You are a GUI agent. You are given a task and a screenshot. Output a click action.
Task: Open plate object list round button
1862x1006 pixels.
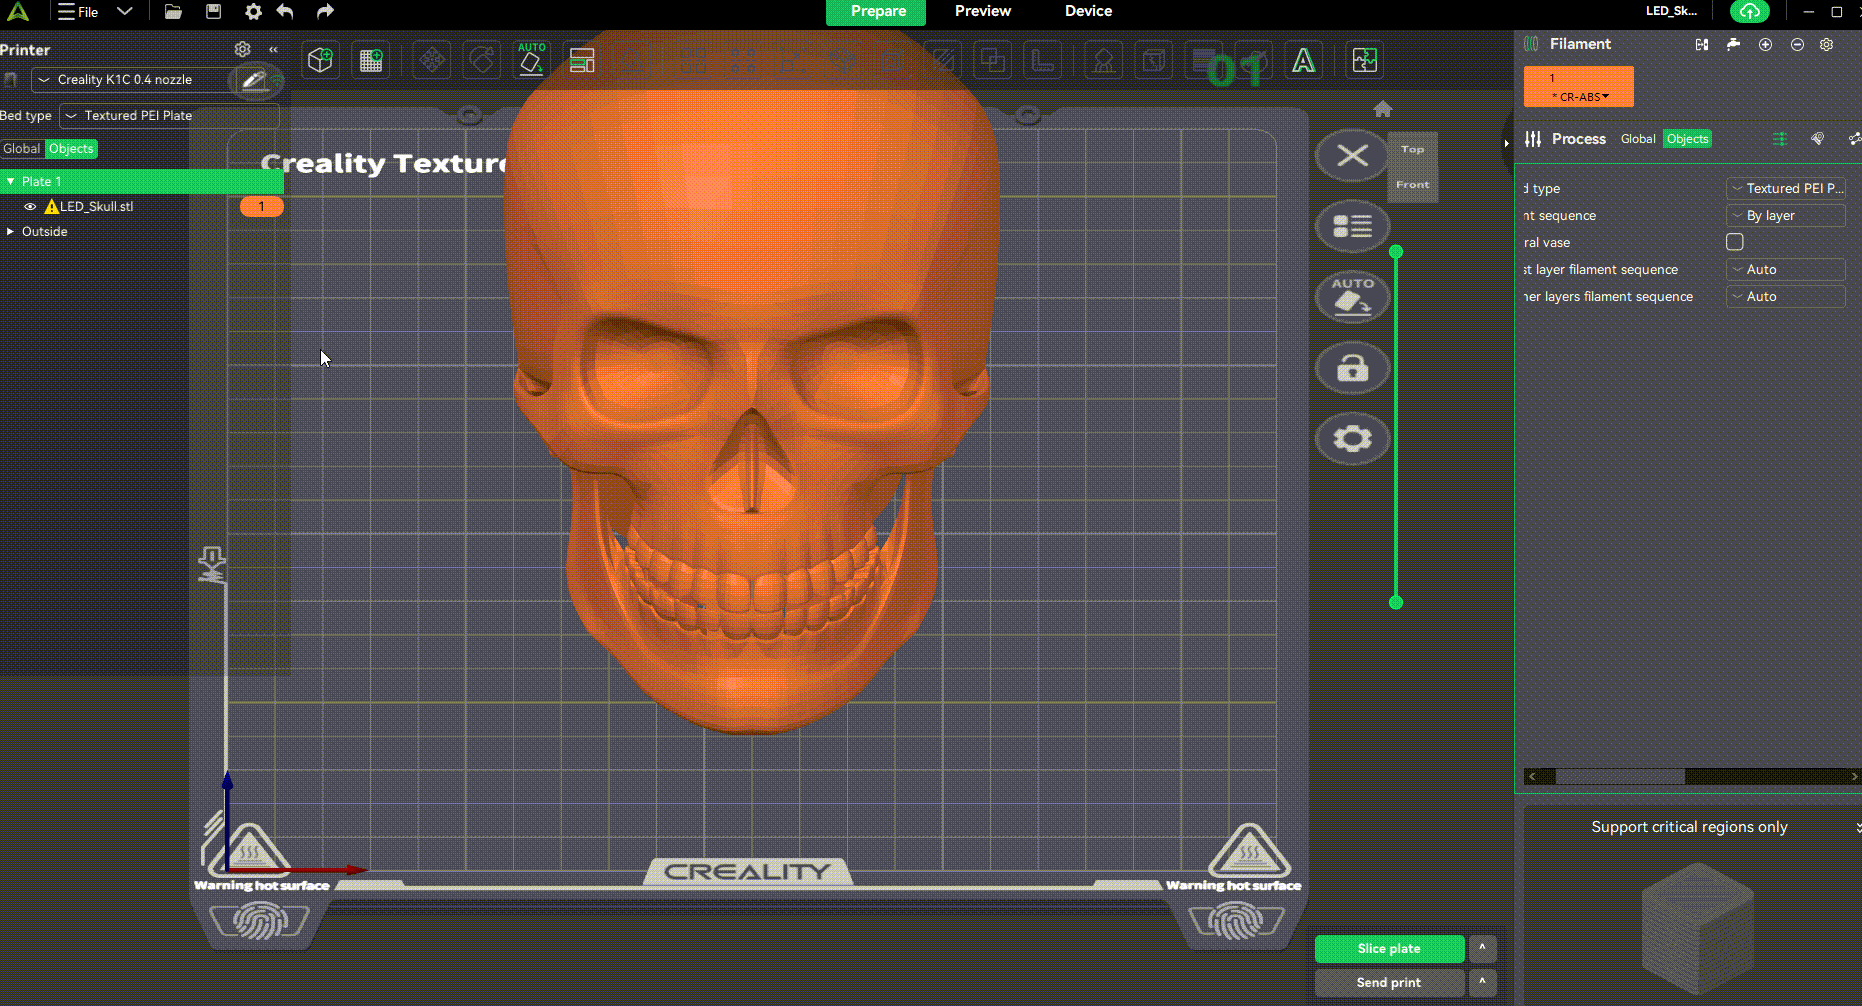(x=1352, y=227)
